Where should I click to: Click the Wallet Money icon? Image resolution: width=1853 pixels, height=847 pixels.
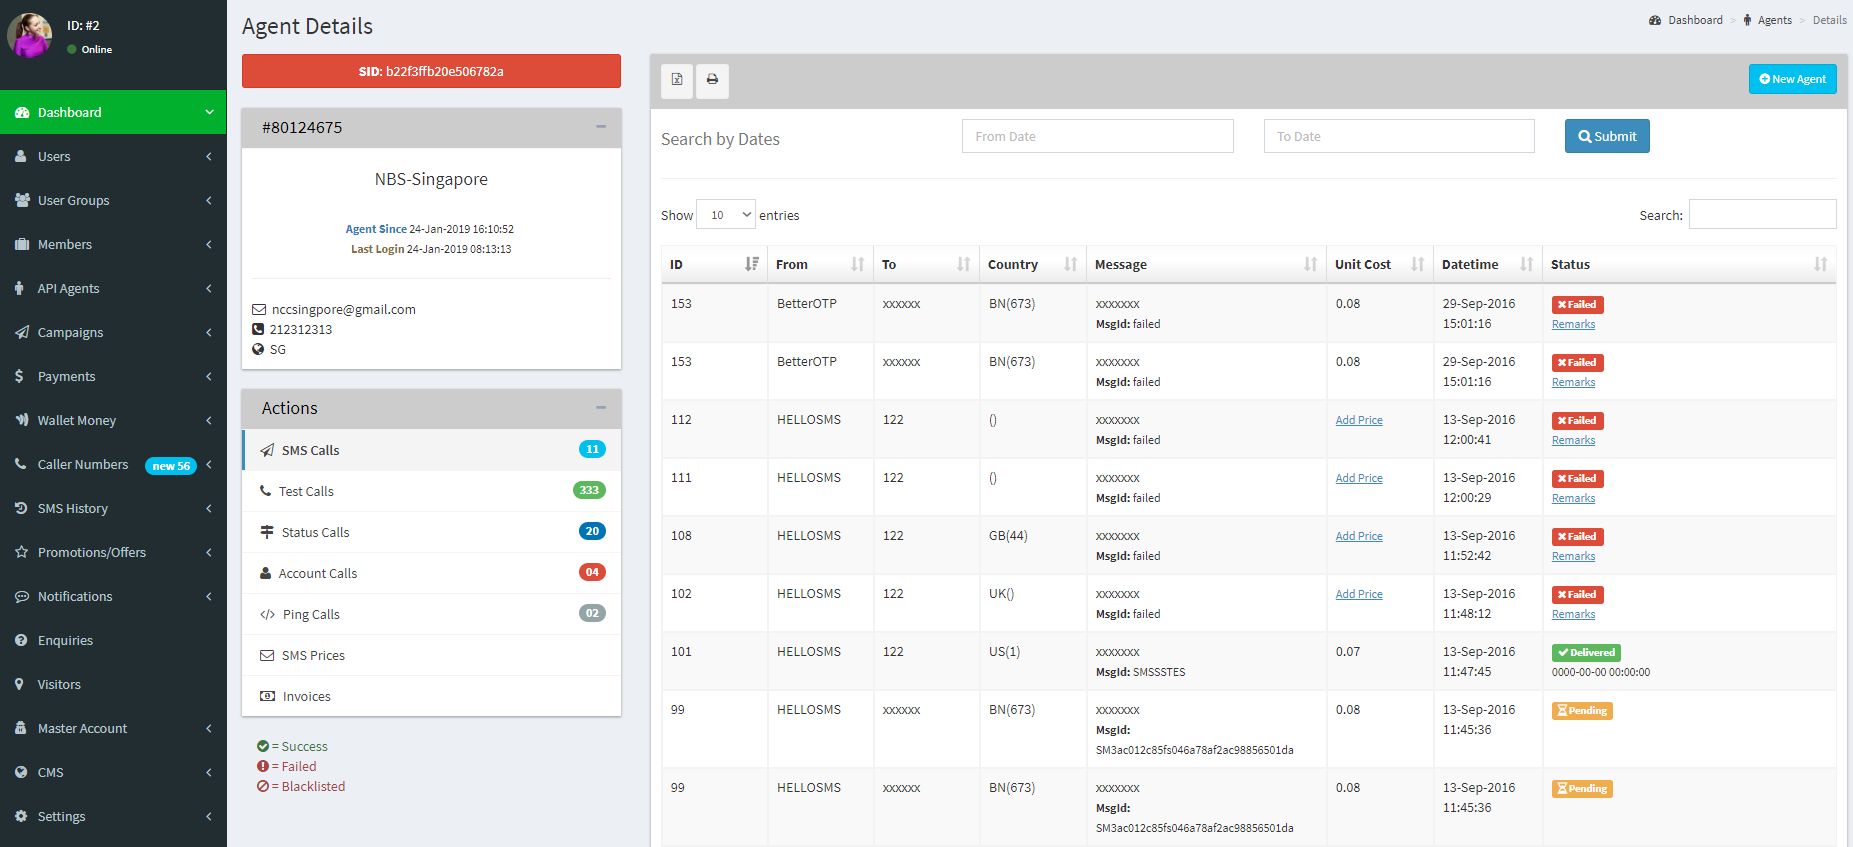coord(22,420)
